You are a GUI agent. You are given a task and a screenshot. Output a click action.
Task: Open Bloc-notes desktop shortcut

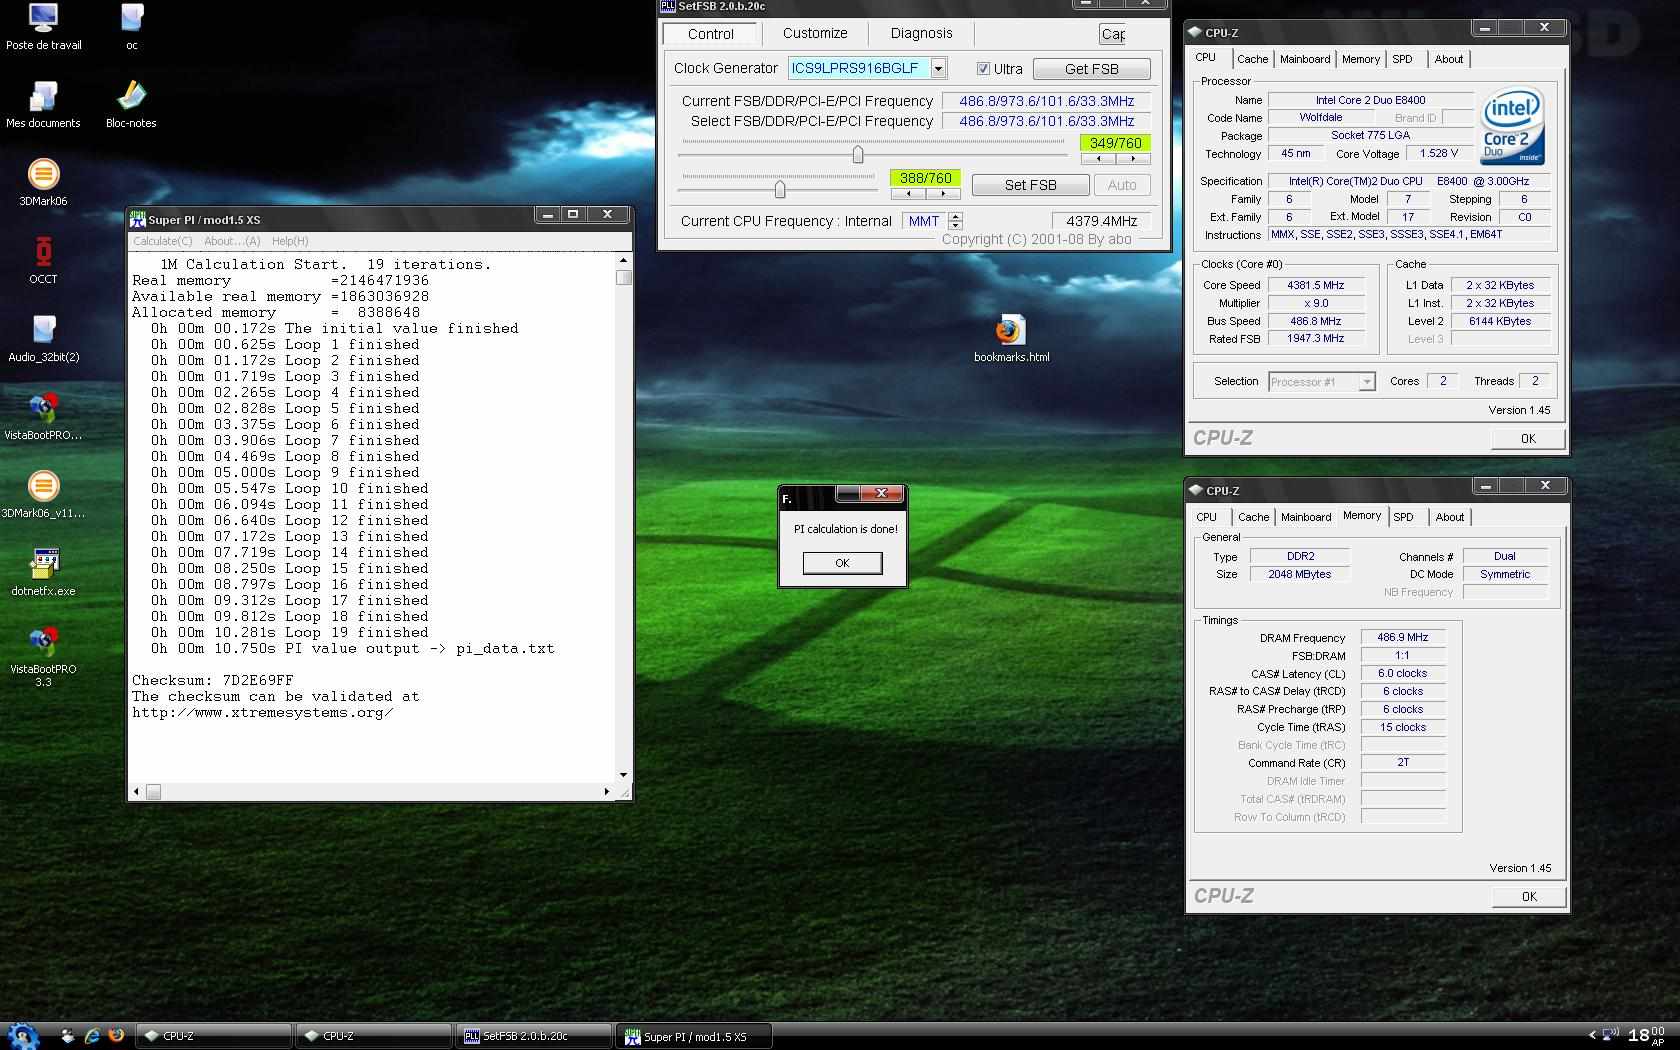point(131,104)
